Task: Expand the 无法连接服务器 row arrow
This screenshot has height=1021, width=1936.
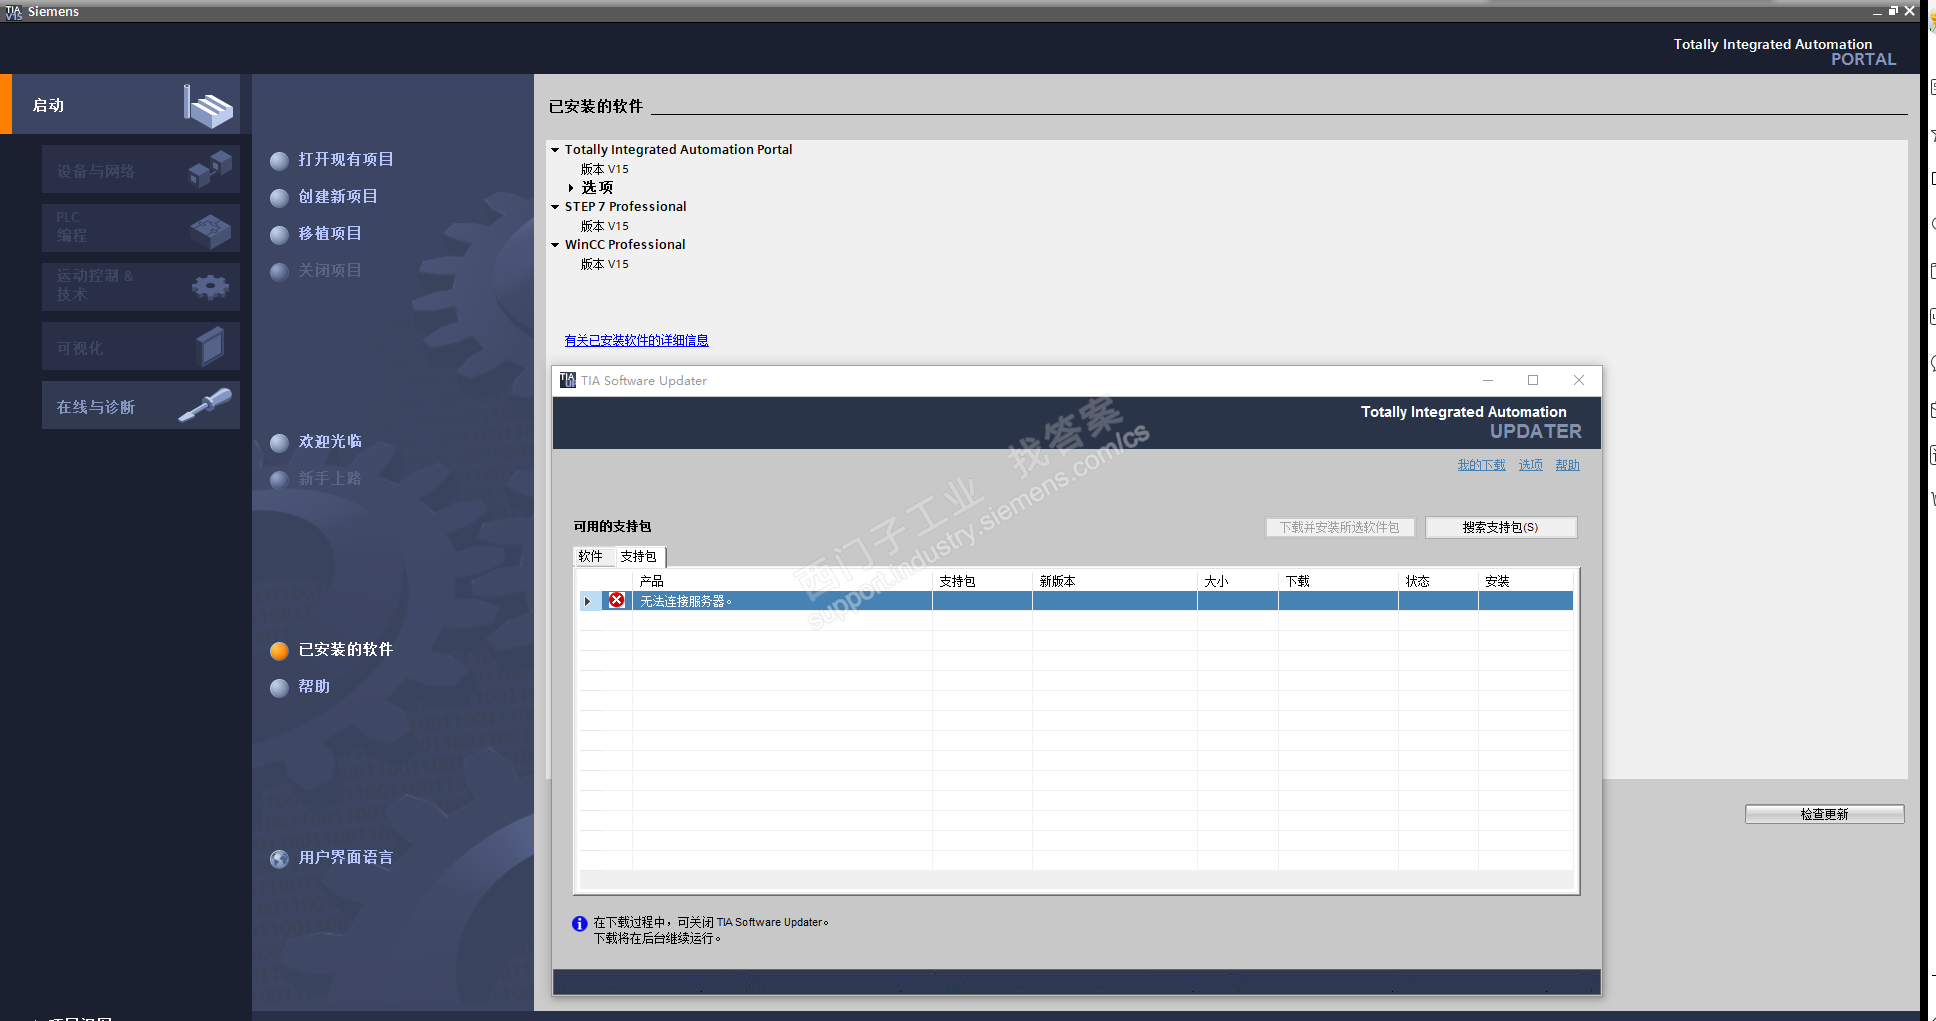Action: coord(587,601)
